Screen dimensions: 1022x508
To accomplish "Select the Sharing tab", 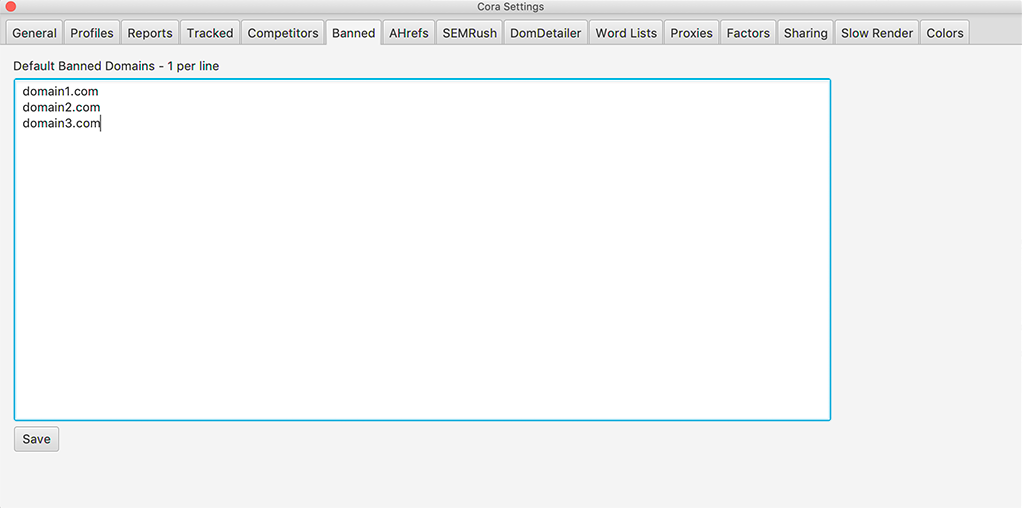I will (806, 33).
